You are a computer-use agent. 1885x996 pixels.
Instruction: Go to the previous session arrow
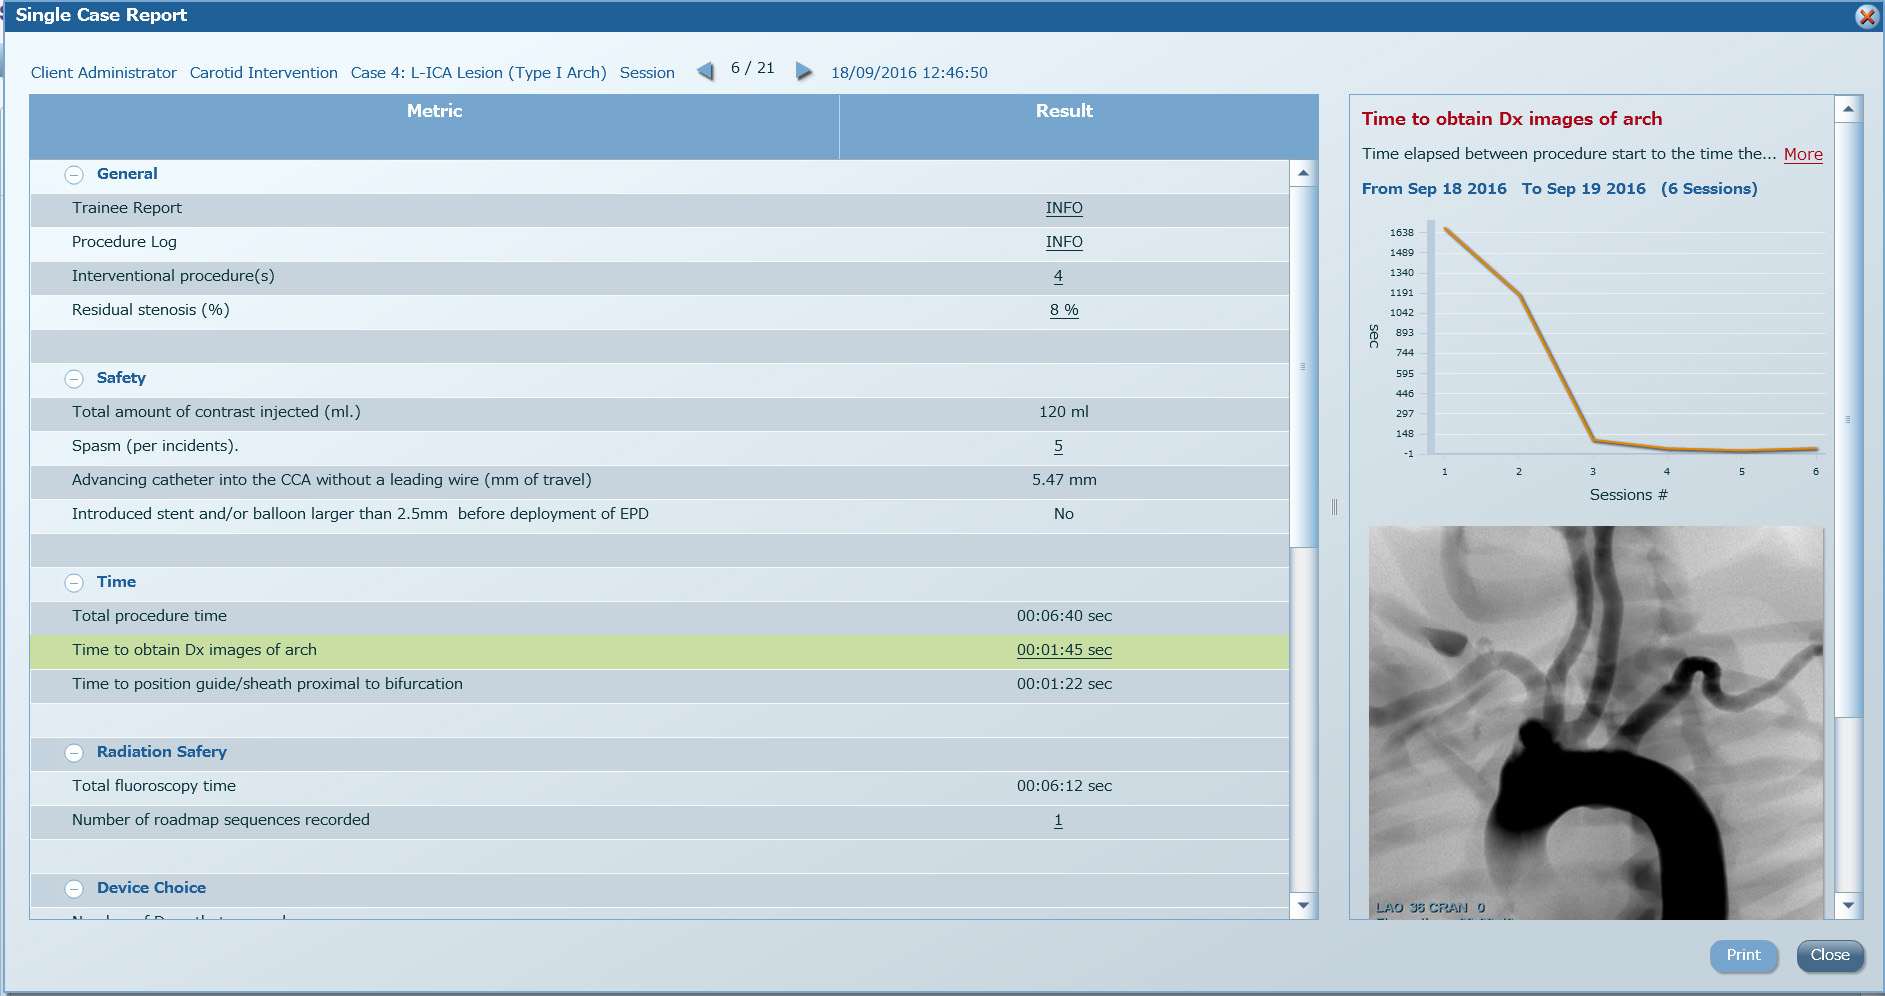coord(706,71)
